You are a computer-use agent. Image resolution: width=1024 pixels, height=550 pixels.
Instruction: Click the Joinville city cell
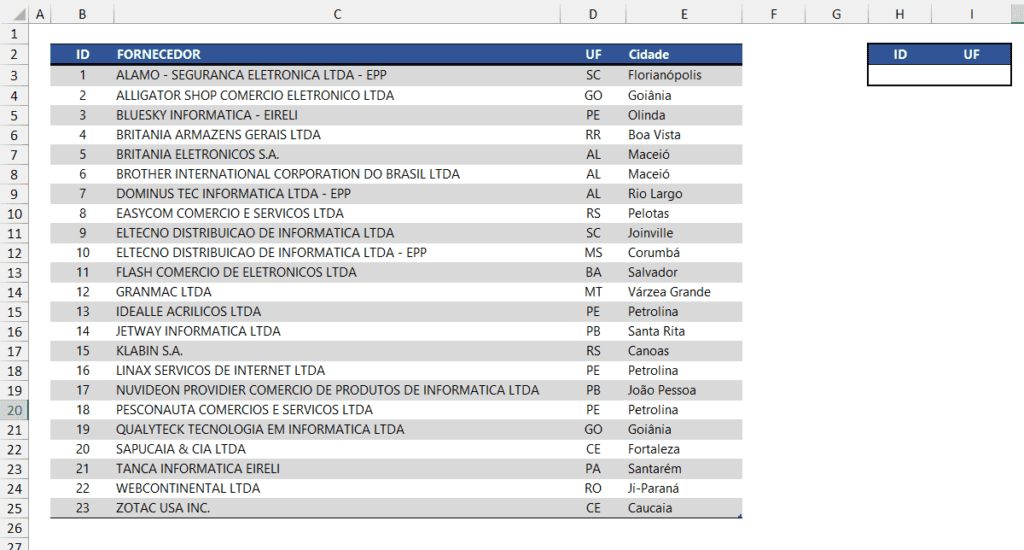[x=684, y=233]
